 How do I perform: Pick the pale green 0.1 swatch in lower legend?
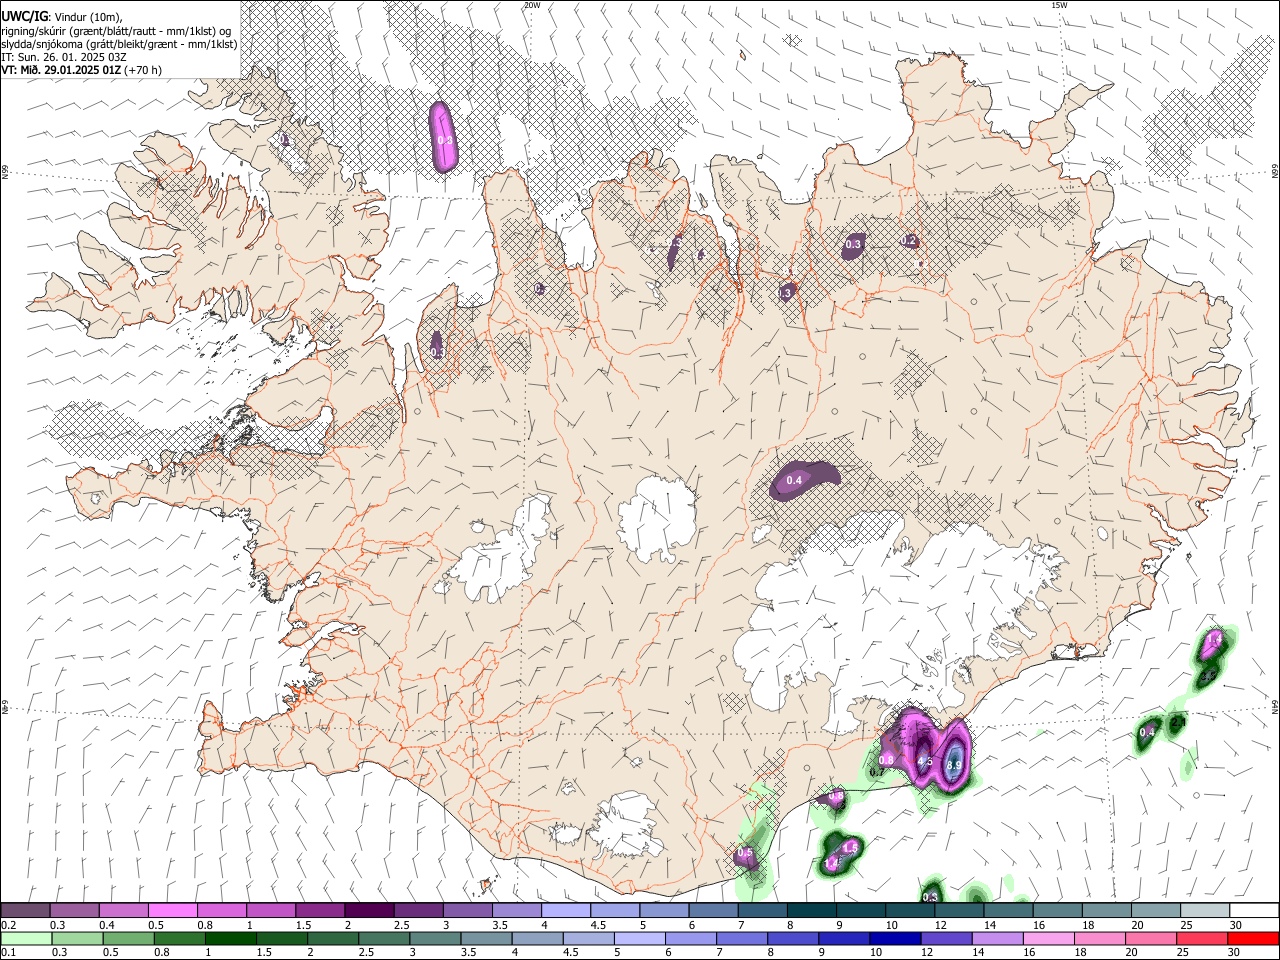[x=26, y=938]
